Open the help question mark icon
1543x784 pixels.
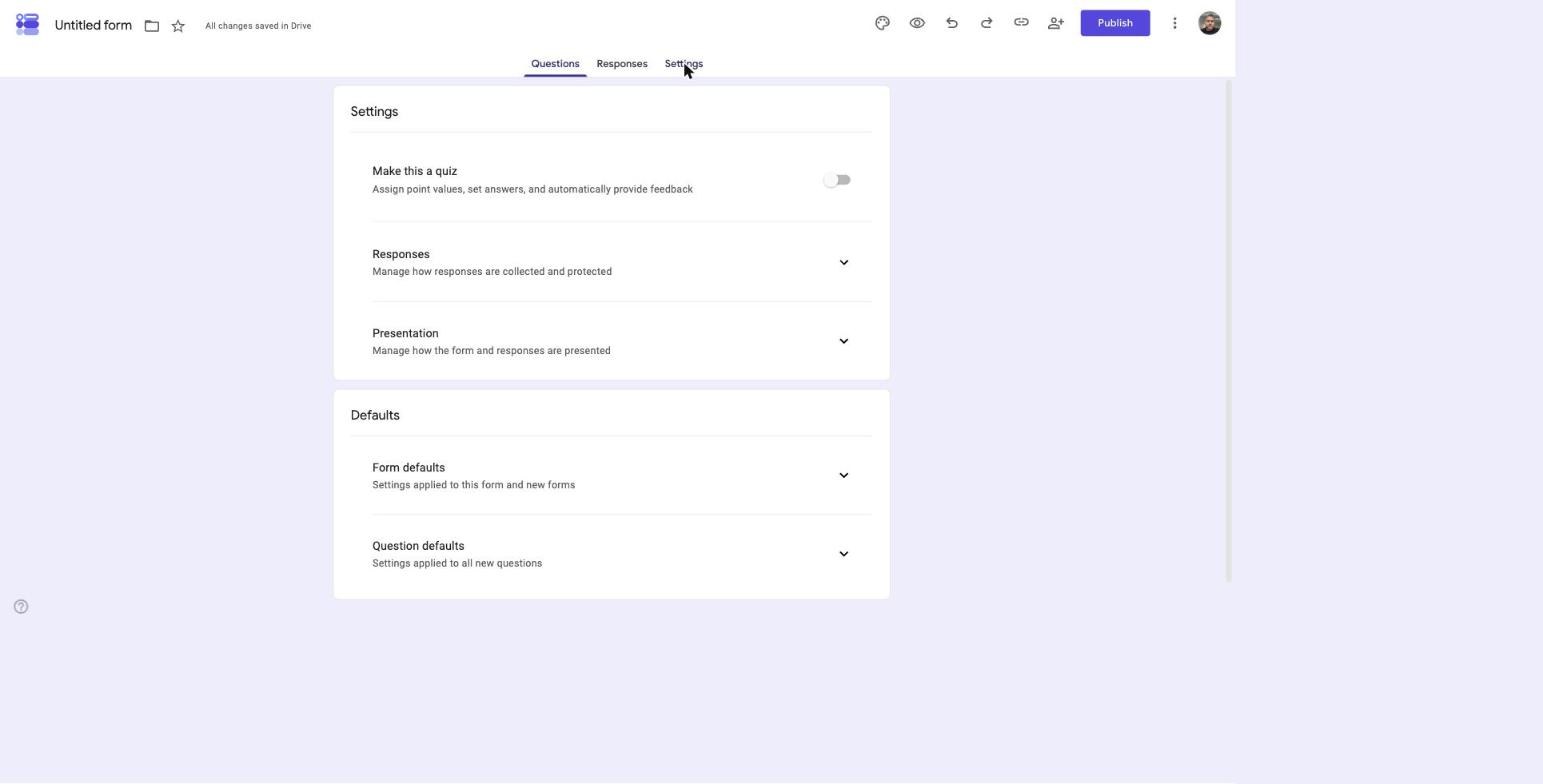21,607
